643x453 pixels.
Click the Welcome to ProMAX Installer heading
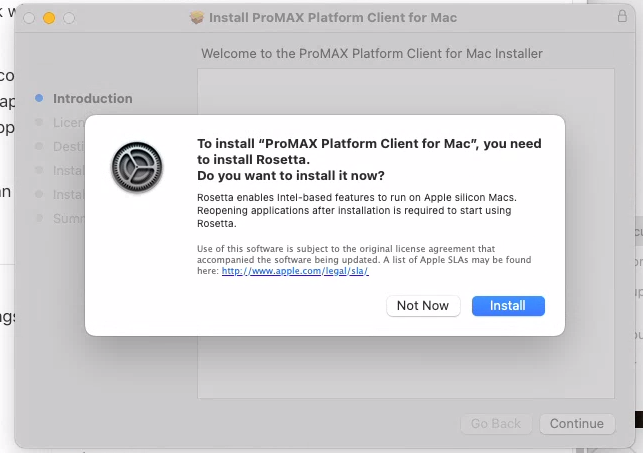pyautogui.click(x=372, y=54)
